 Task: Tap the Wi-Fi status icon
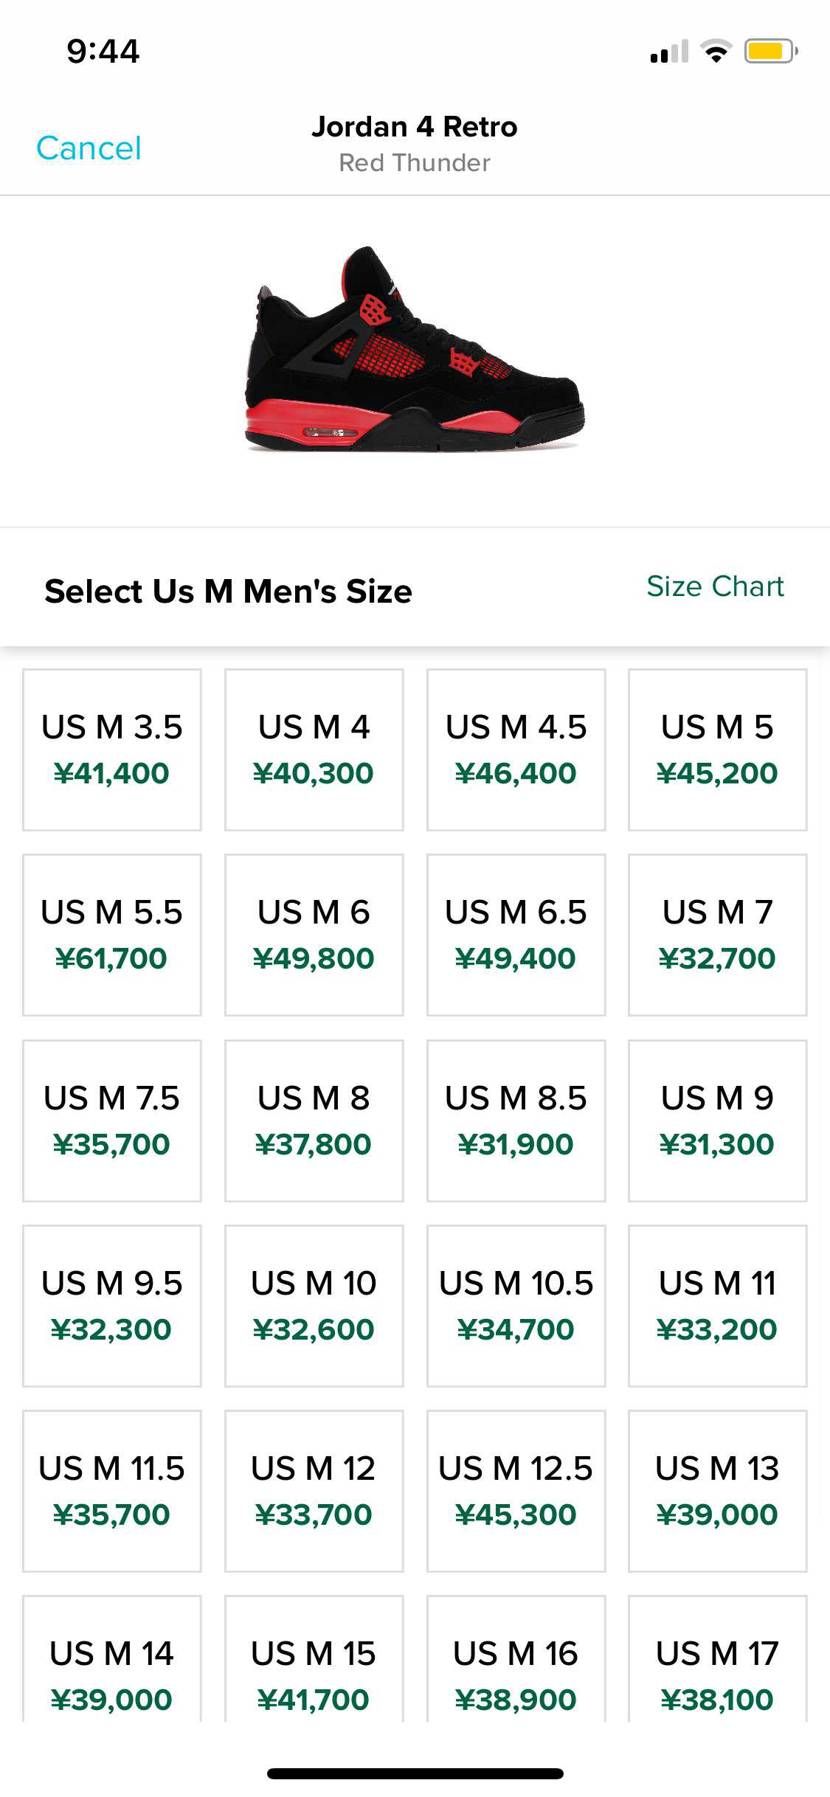coord(716,51)
